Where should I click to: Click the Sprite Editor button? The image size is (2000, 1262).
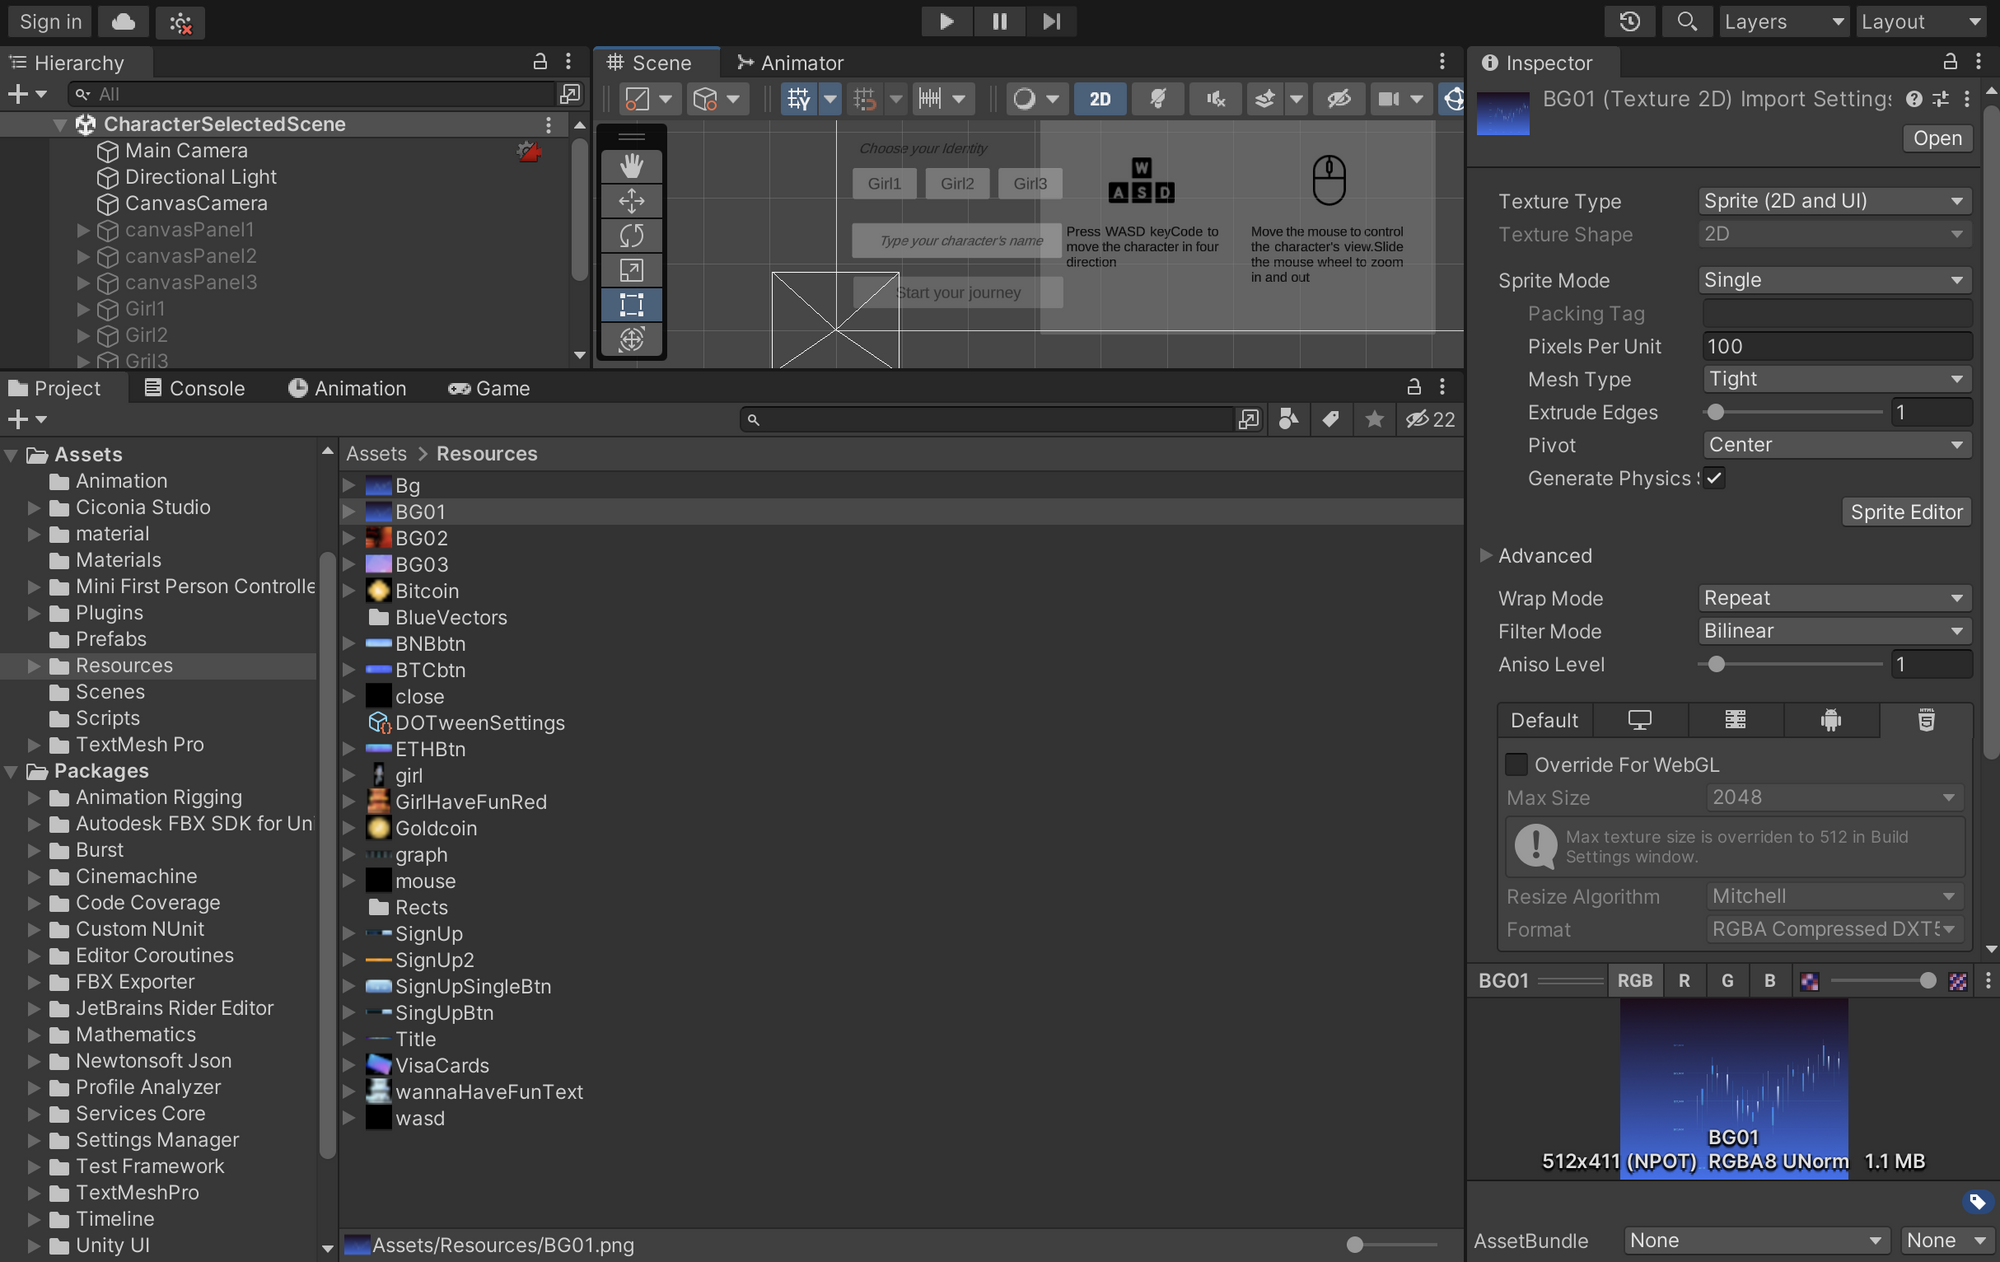[1906, 512]
